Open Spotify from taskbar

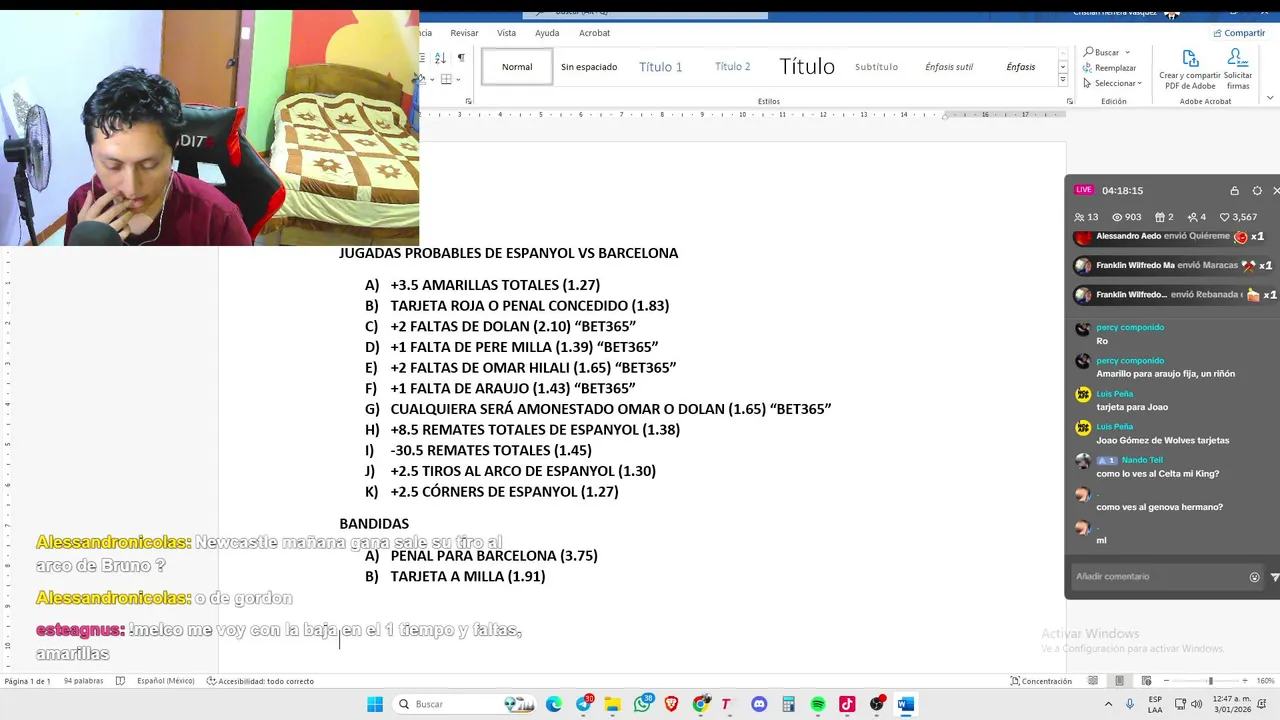click(x=818, y=704)
